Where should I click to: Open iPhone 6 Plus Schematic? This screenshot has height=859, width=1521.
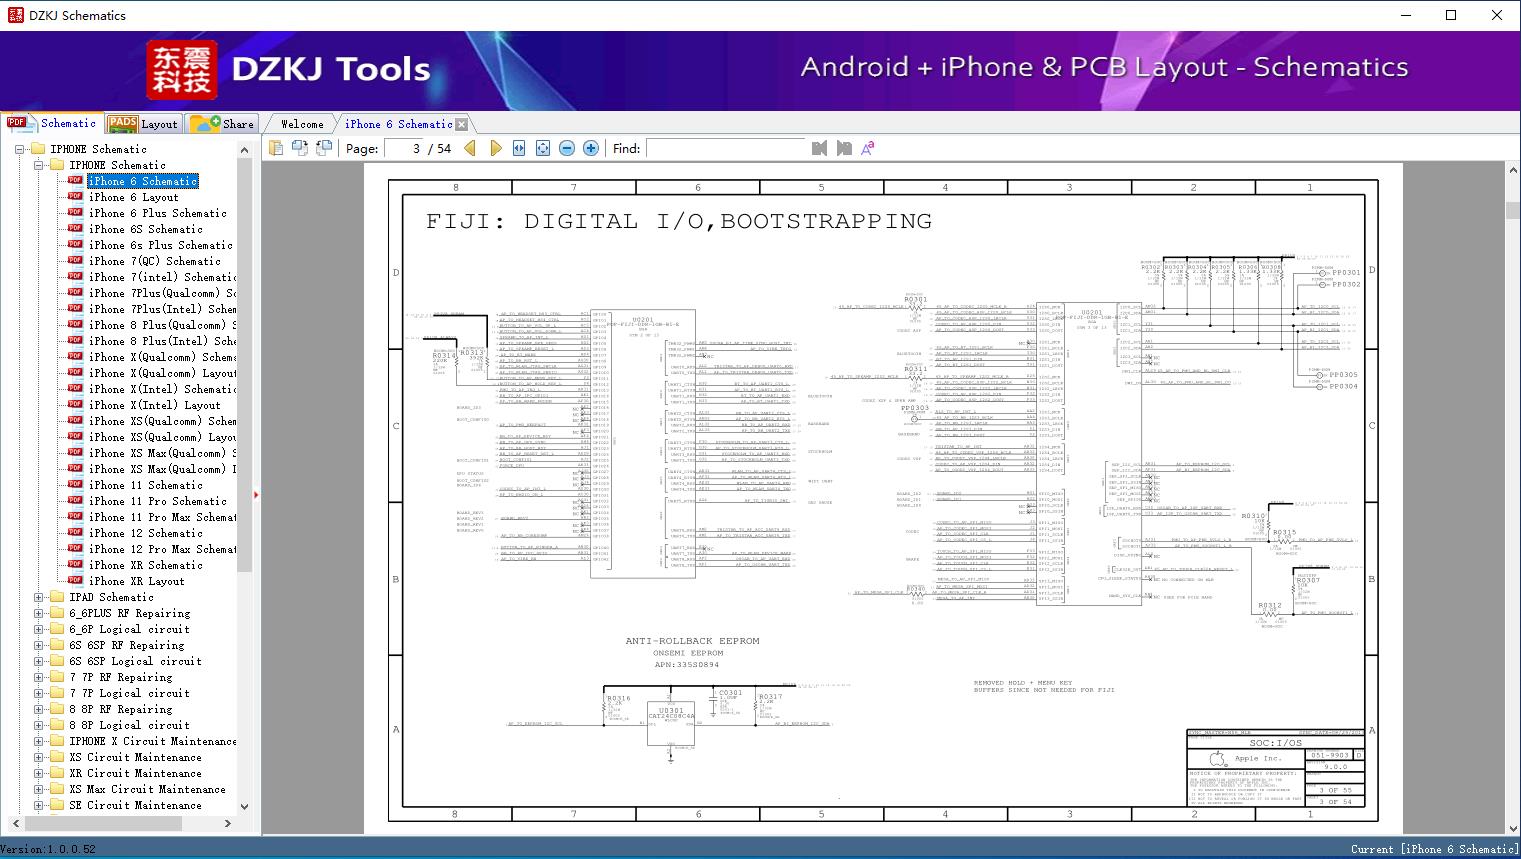pos(158,213)
